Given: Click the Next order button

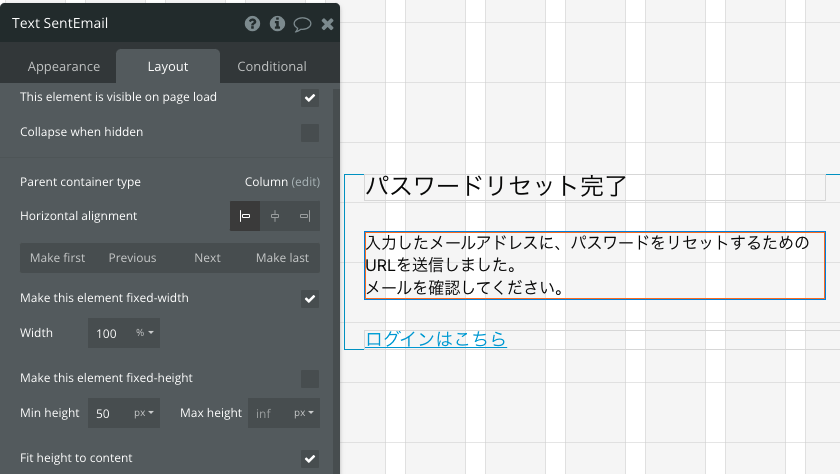Looking at the screenshot, I should [207, 258].
